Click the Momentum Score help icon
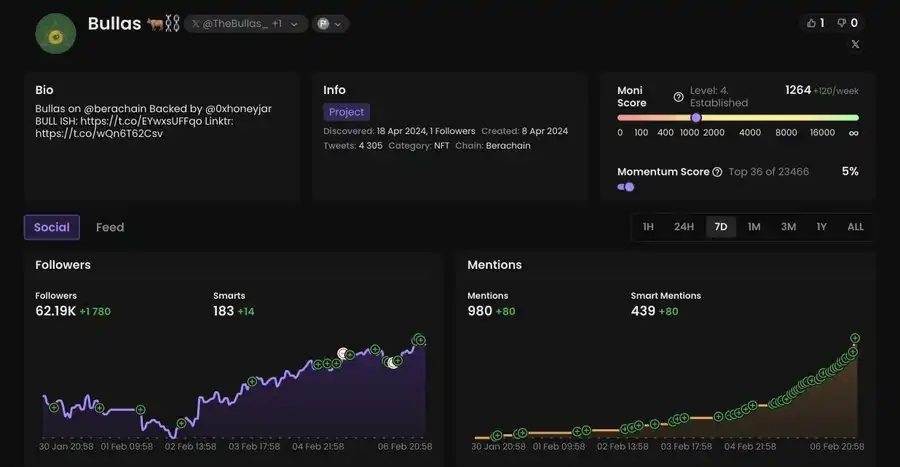900x467 pixels. tap(717, 172)
